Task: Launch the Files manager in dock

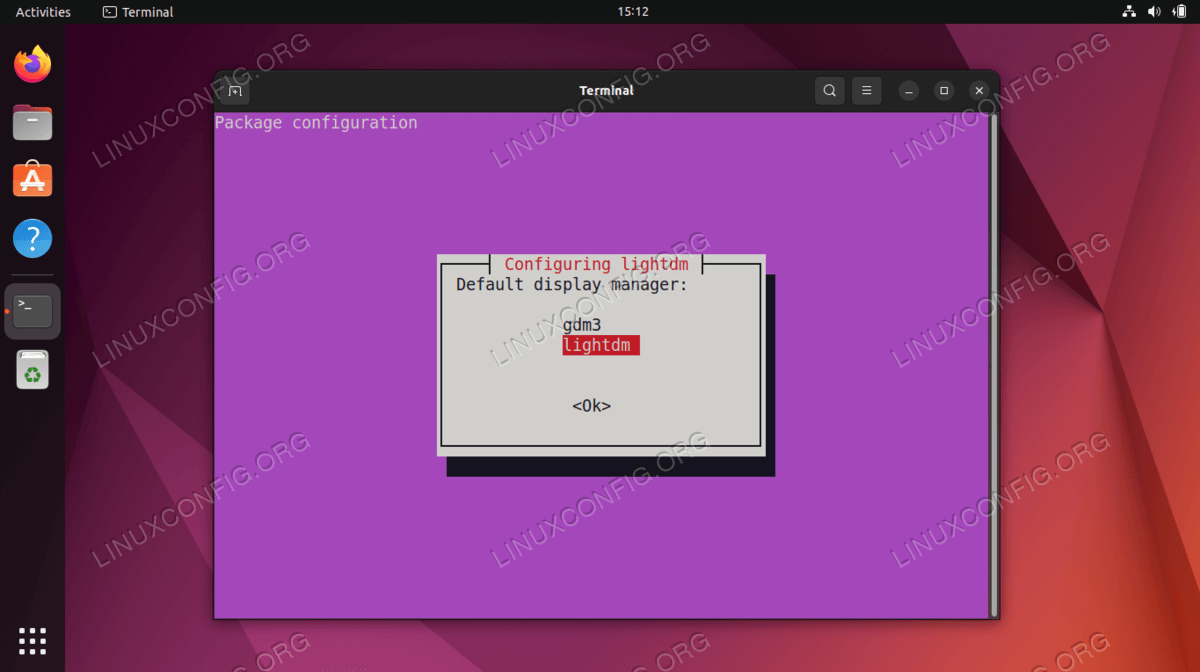Action: (x=33, y=123)
